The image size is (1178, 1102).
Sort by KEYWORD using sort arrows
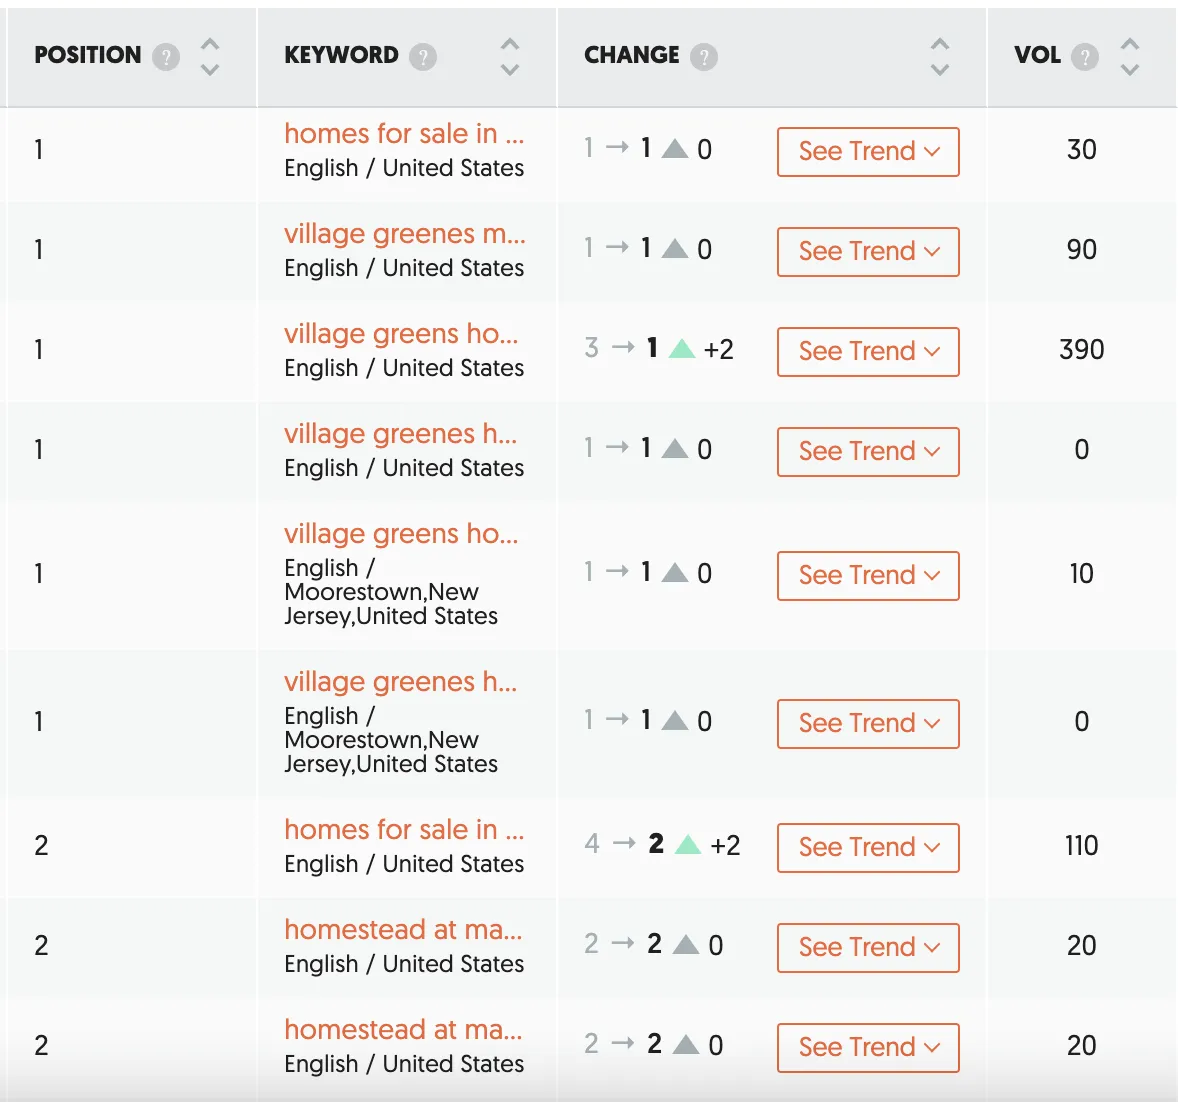(510, 57)
